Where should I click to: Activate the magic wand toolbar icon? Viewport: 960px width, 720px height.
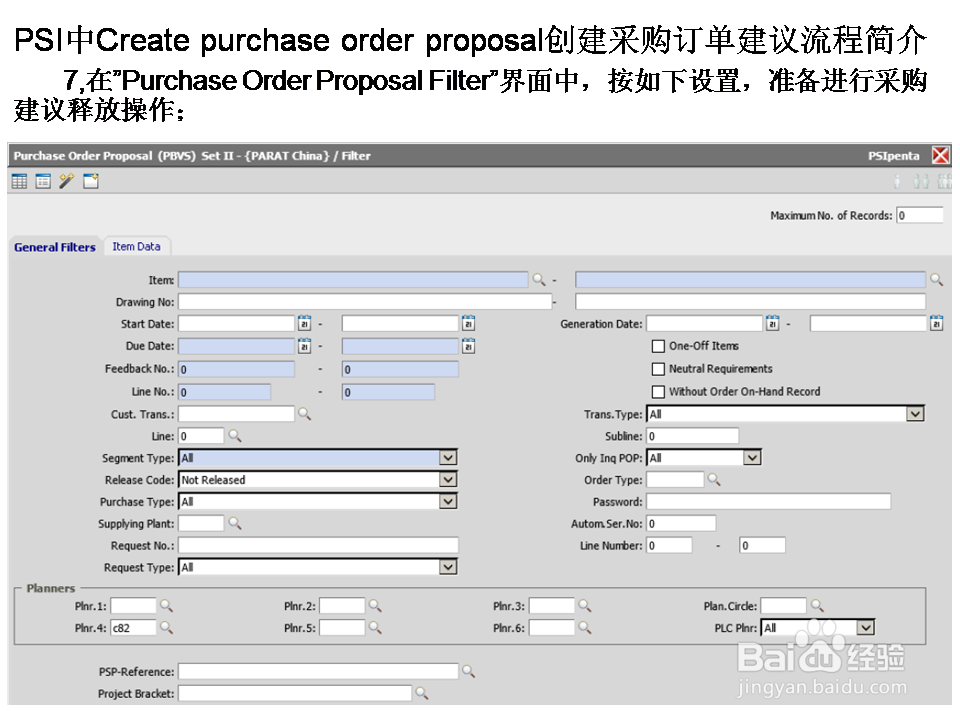click(x=66, y=181)
